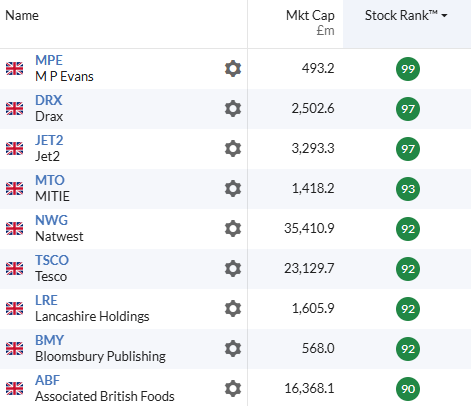Screen dimensions: 471x406
Task: Click the UK flag icon beside NWG
Action: tap(15, 229)
